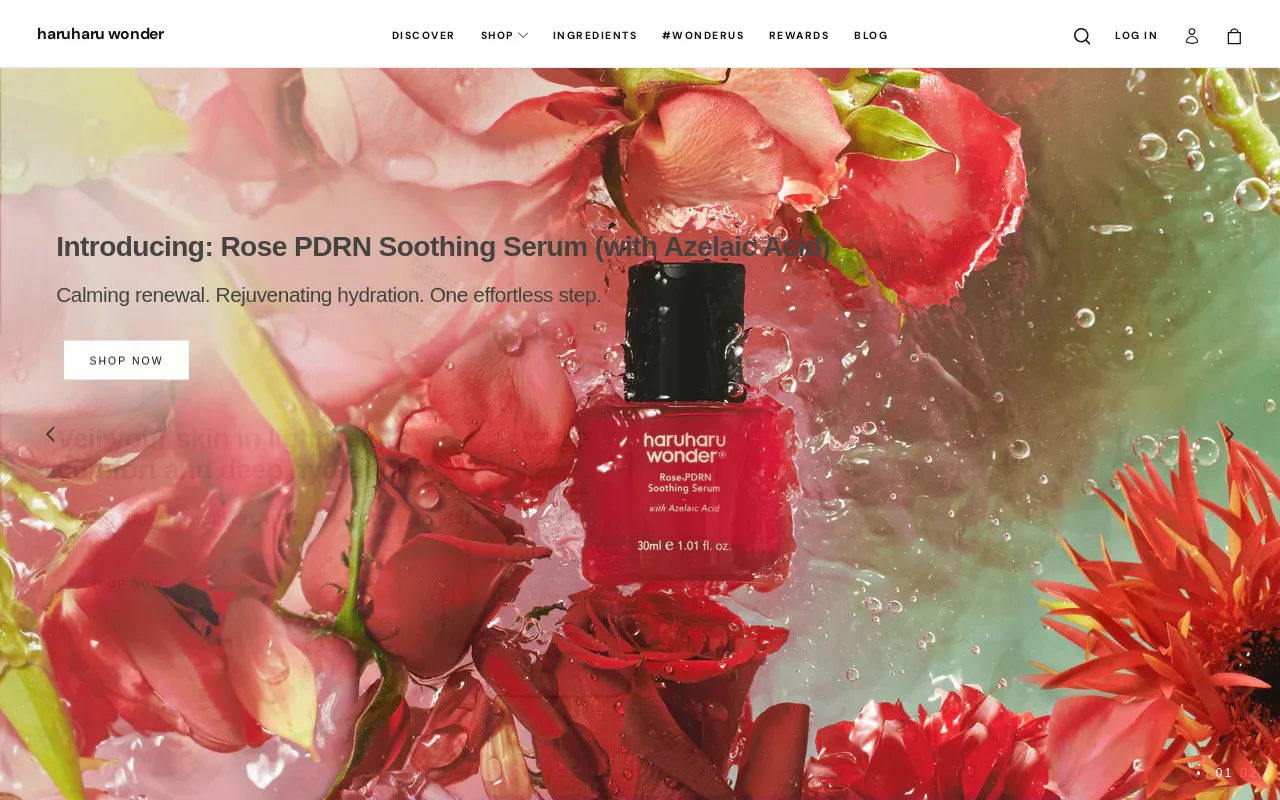Open the search magnifier icon
Viewport: 1280px width, 800px height.
pyautogui.click(x=1082, y=36)
